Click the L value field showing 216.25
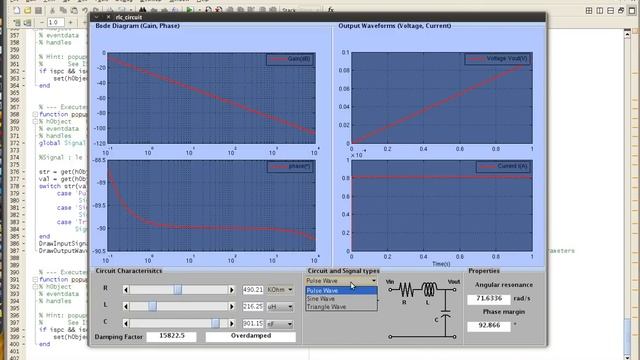The height and width of the screenshot is (360, 640). [253, 306]
